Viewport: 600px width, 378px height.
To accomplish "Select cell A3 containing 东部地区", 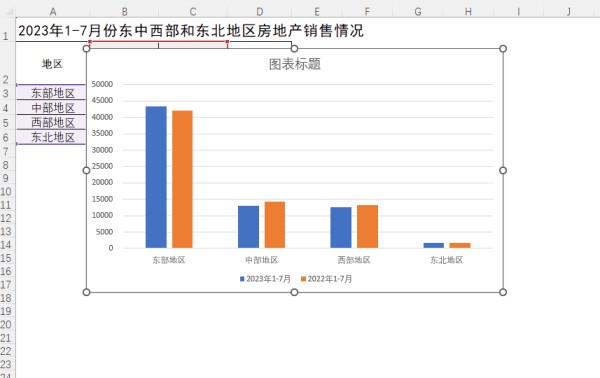I will 51,93.
